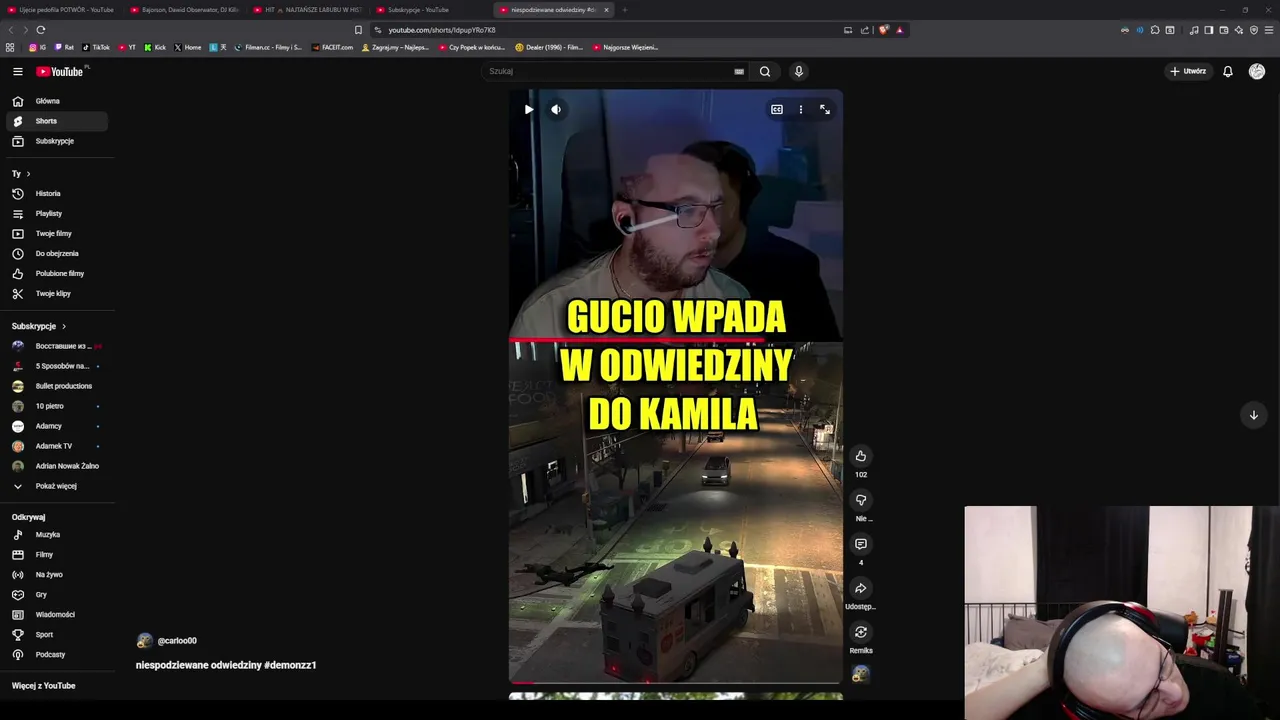
Task: Dislike the short with thumbs down
Action: (860, 500)
